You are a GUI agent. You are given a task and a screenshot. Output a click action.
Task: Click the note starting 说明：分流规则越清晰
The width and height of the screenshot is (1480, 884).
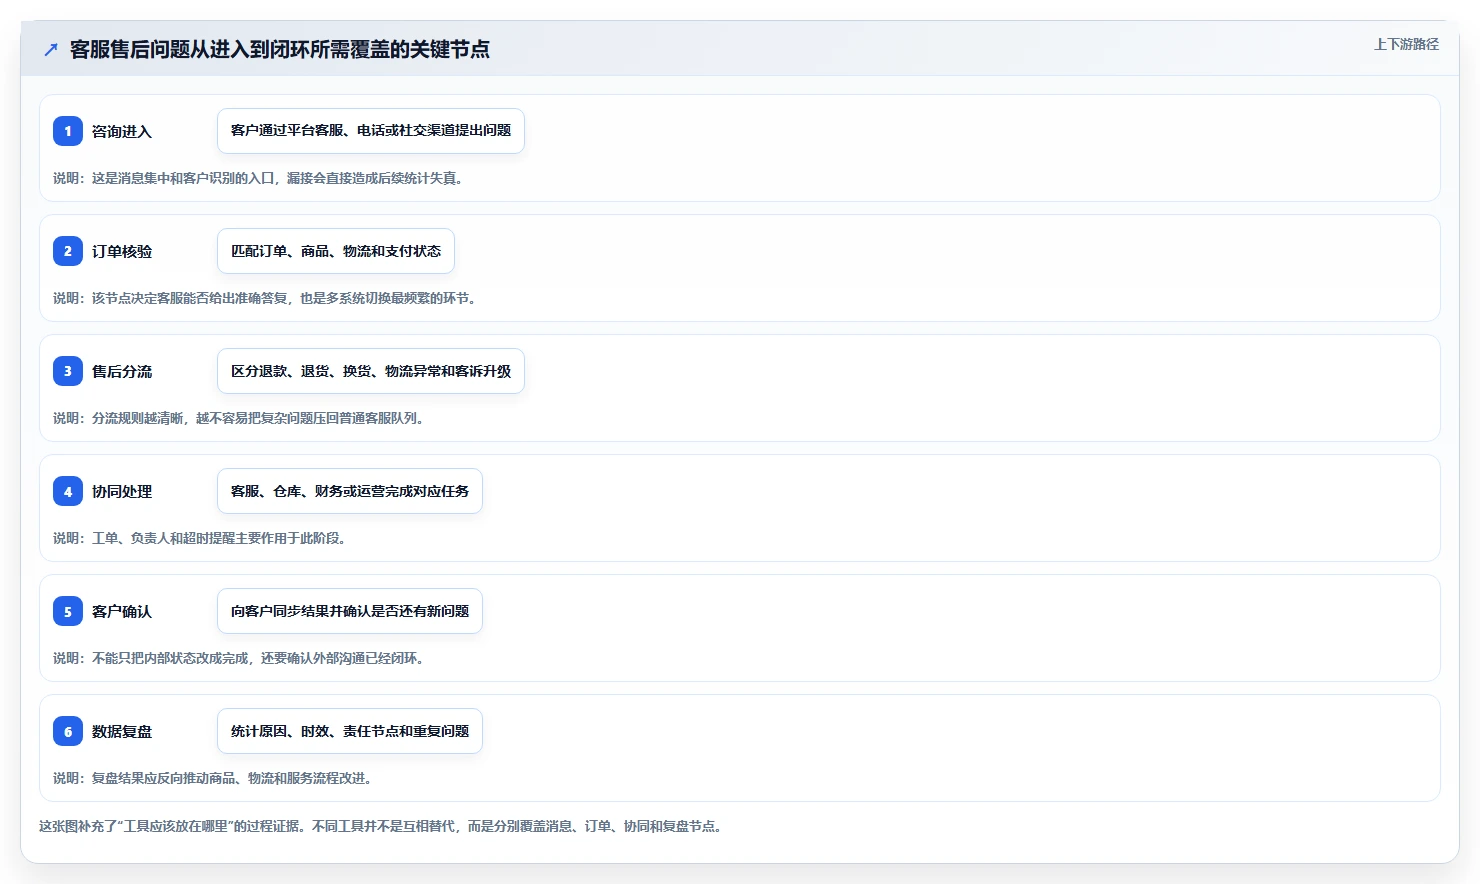pos(240,418)
